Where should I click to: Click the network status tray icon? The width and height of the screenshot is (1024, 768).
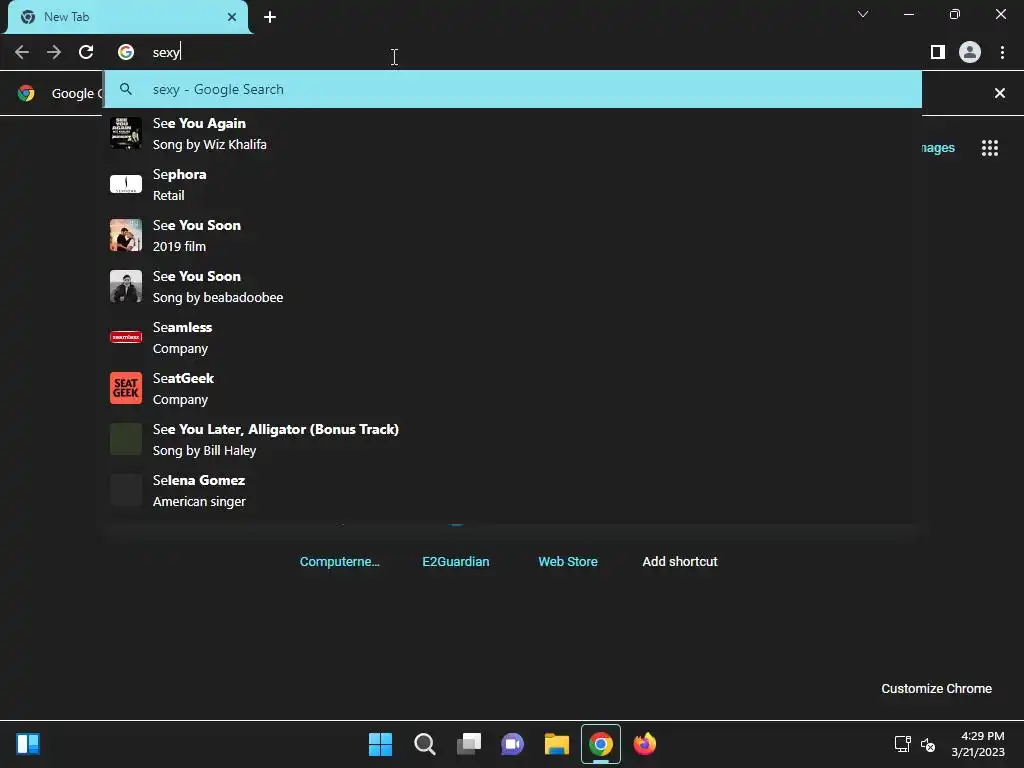903,744
